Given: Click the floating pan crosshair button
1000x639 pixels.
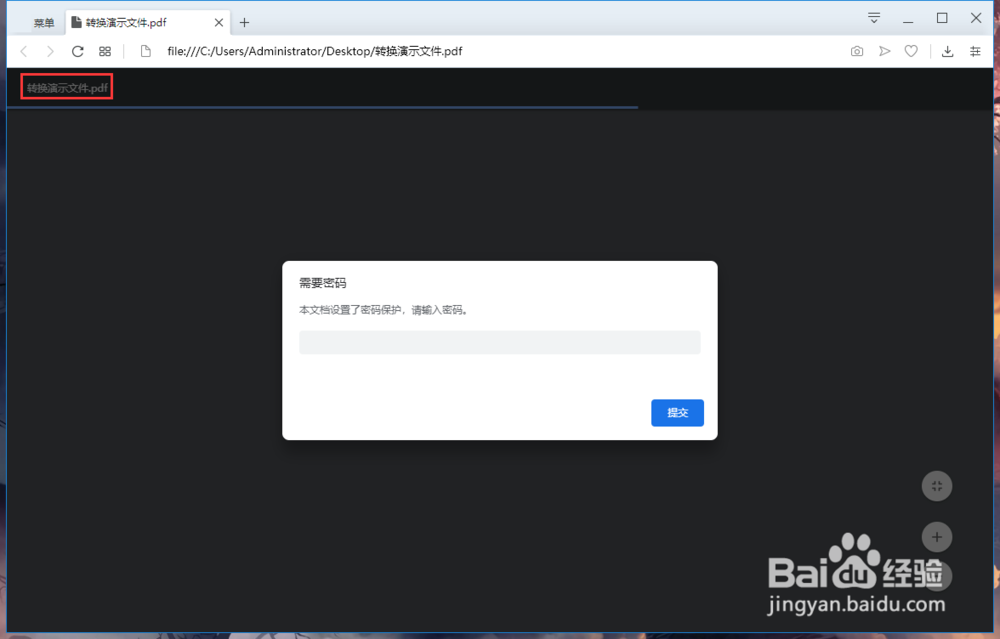Looking at the screenshot, I should pos(937,486).
